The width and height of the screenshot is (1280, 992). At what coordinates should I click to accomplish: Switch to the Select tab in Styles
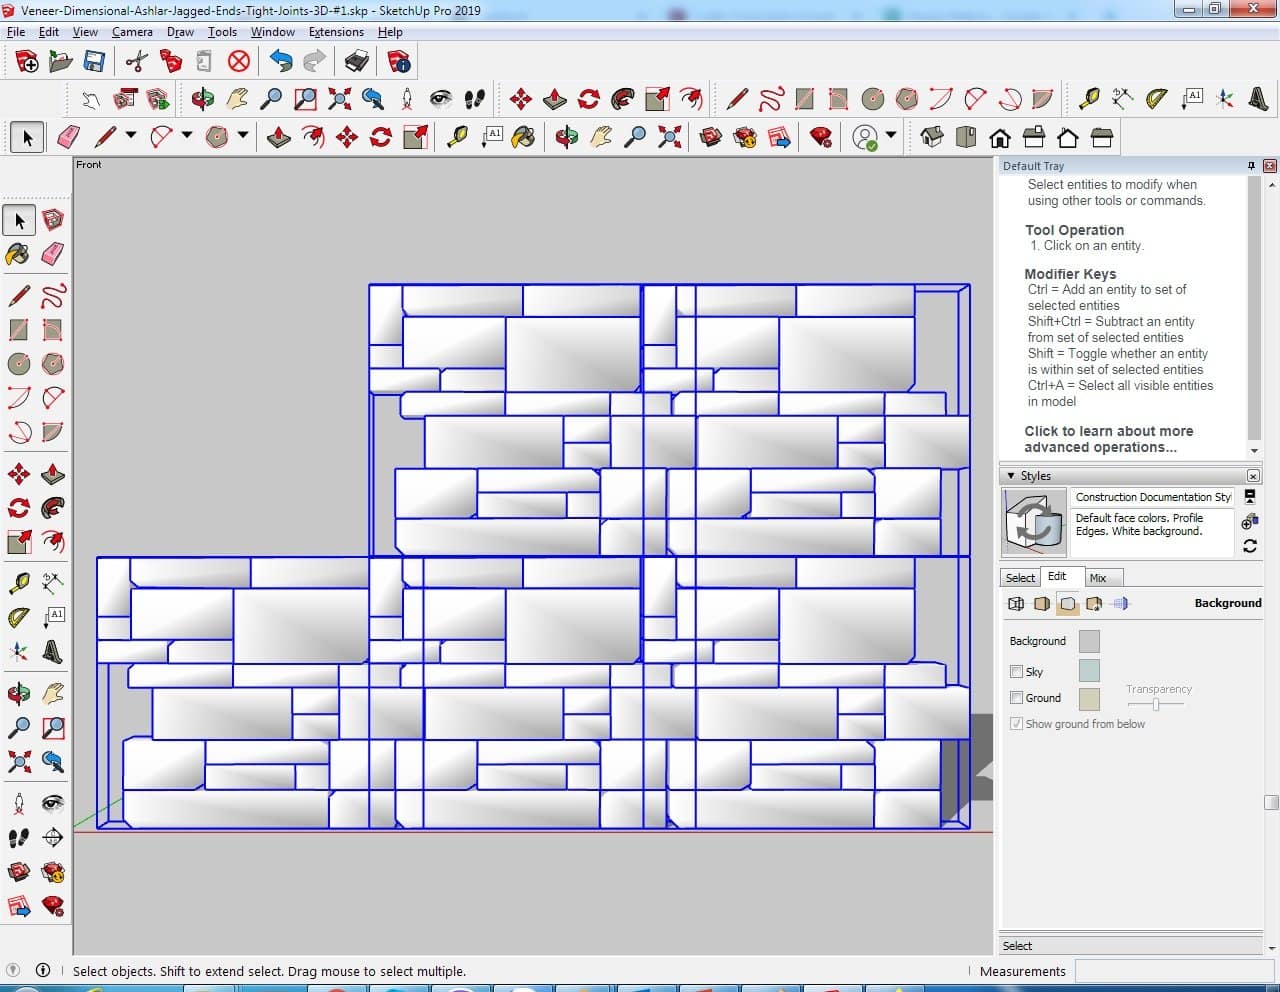coord(1020,578)
